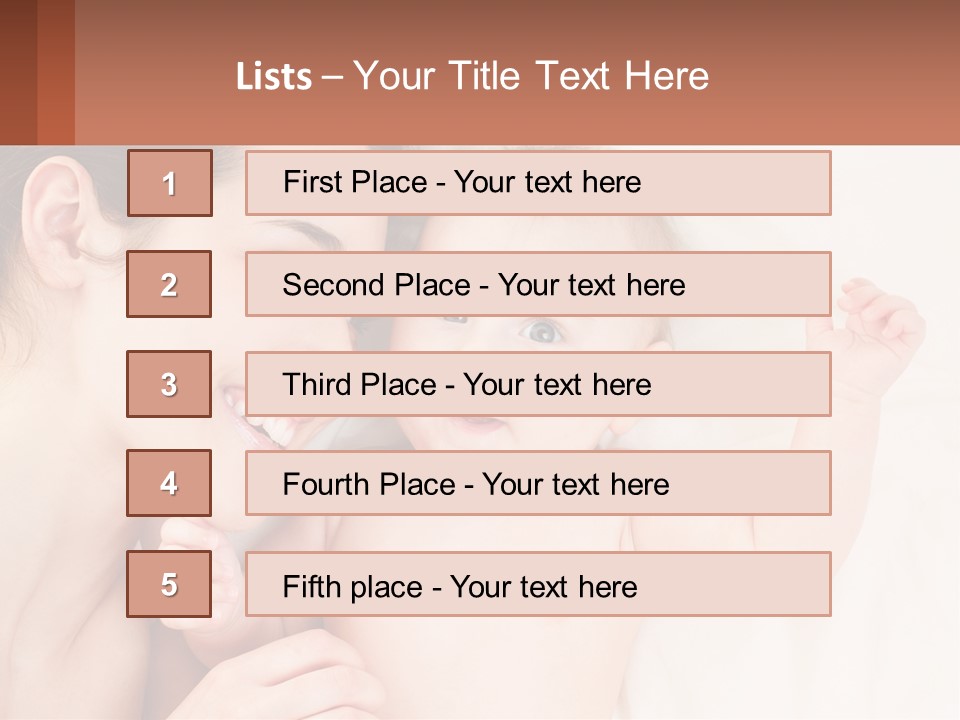Click the Second Place text bar
Viewport: 960px width, 720px height.
pos(538,284)
